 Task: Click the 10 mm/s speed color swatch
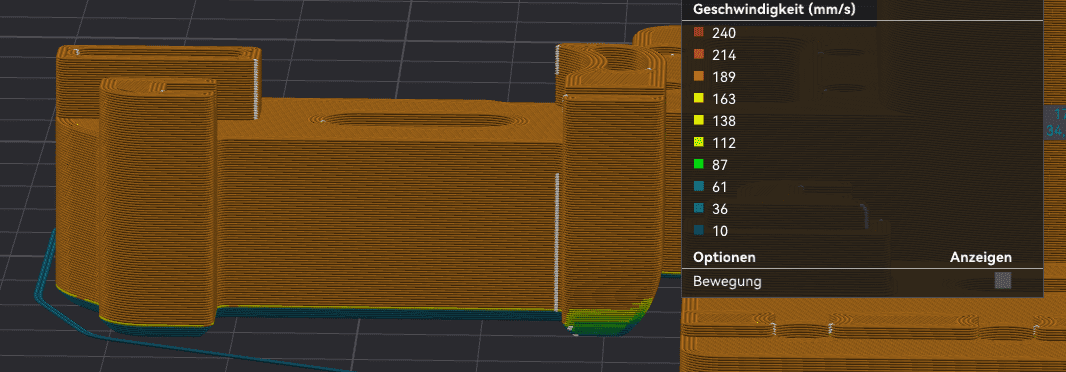pyautogui.click(x=698, y=231)
